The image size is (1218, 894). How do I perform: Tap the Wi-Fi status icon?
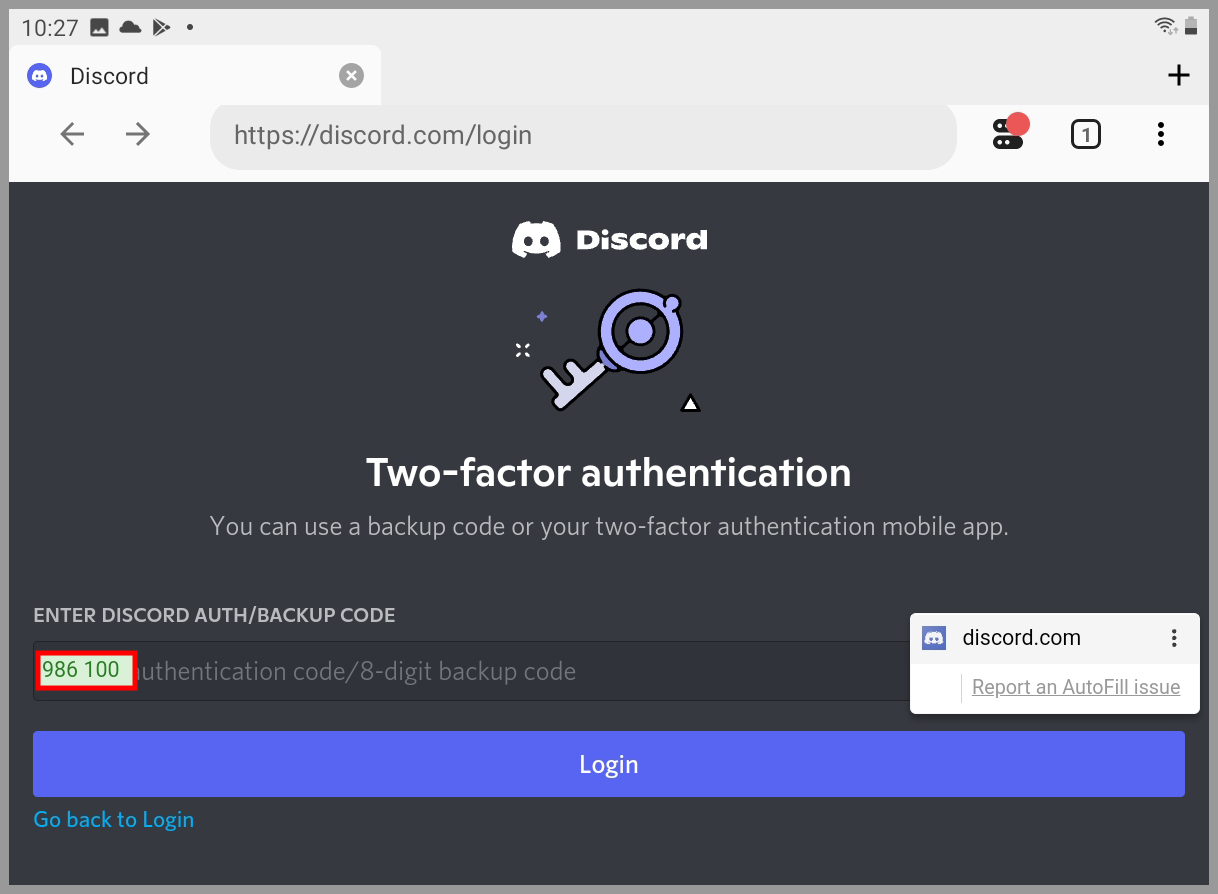[x=1165, y=27]
